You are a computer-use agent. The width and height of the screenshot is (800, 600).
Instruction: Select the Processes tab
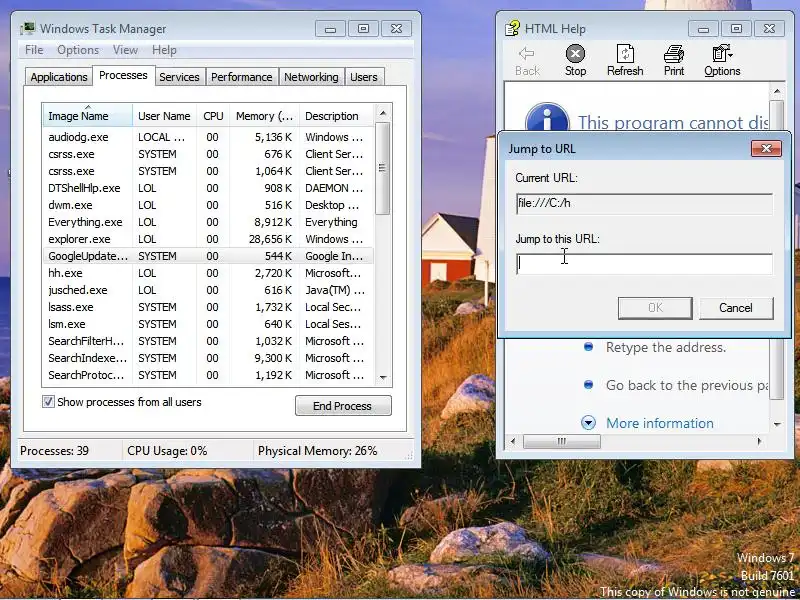pos(123,76)
